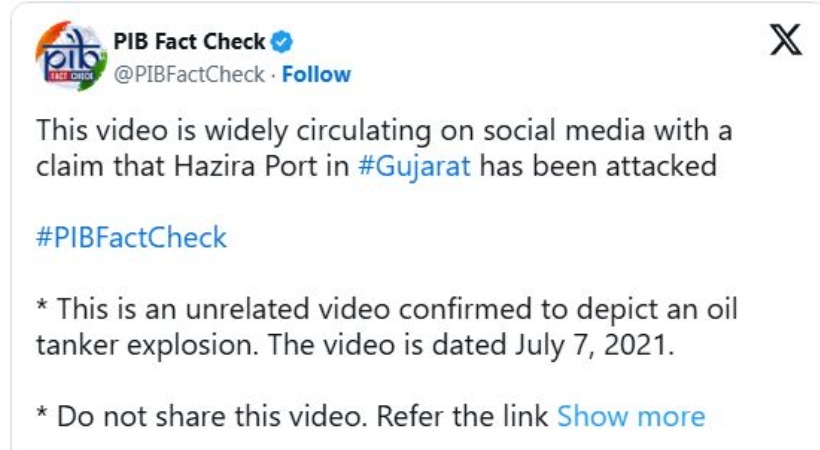Image resolution: width=820 pixels, height=450 pixels.
Task: Open the PIB Fact Check profile avatar
Action: tap(71, 57)
